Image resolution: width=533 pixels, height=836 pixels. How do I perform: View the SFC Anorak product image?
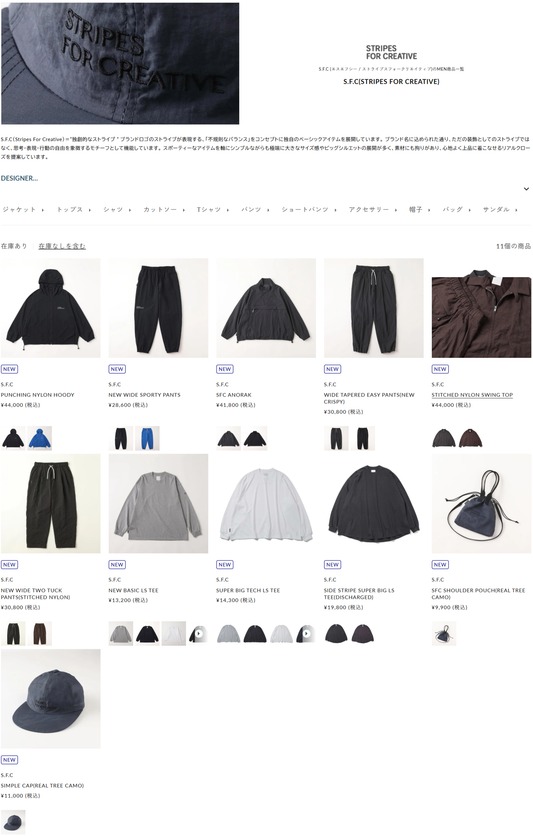pyautogui.click(x=266, y=308)
